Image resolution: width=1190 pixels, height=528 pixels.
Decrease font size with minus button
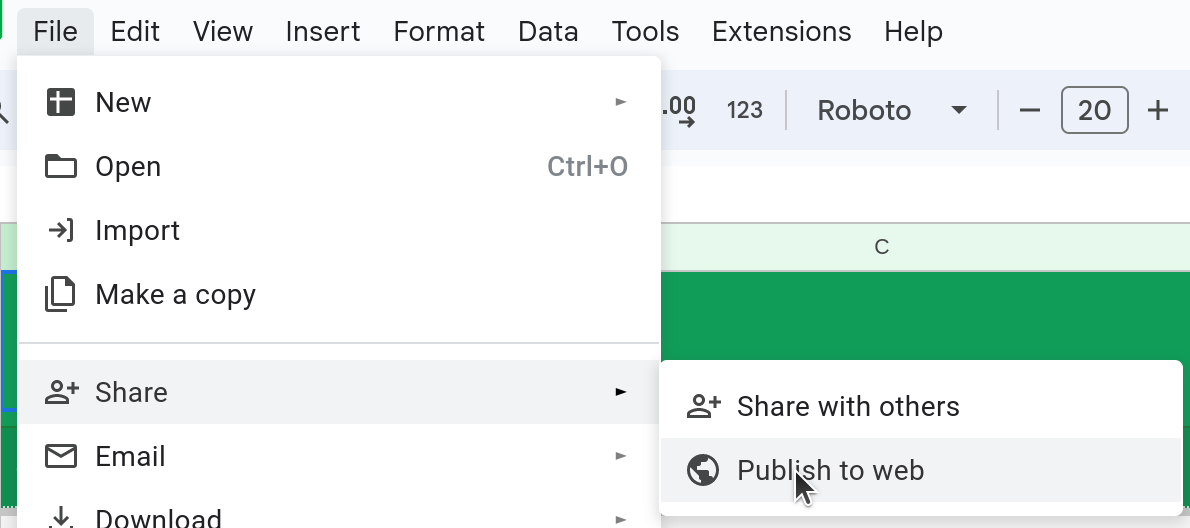point(1030,110)
